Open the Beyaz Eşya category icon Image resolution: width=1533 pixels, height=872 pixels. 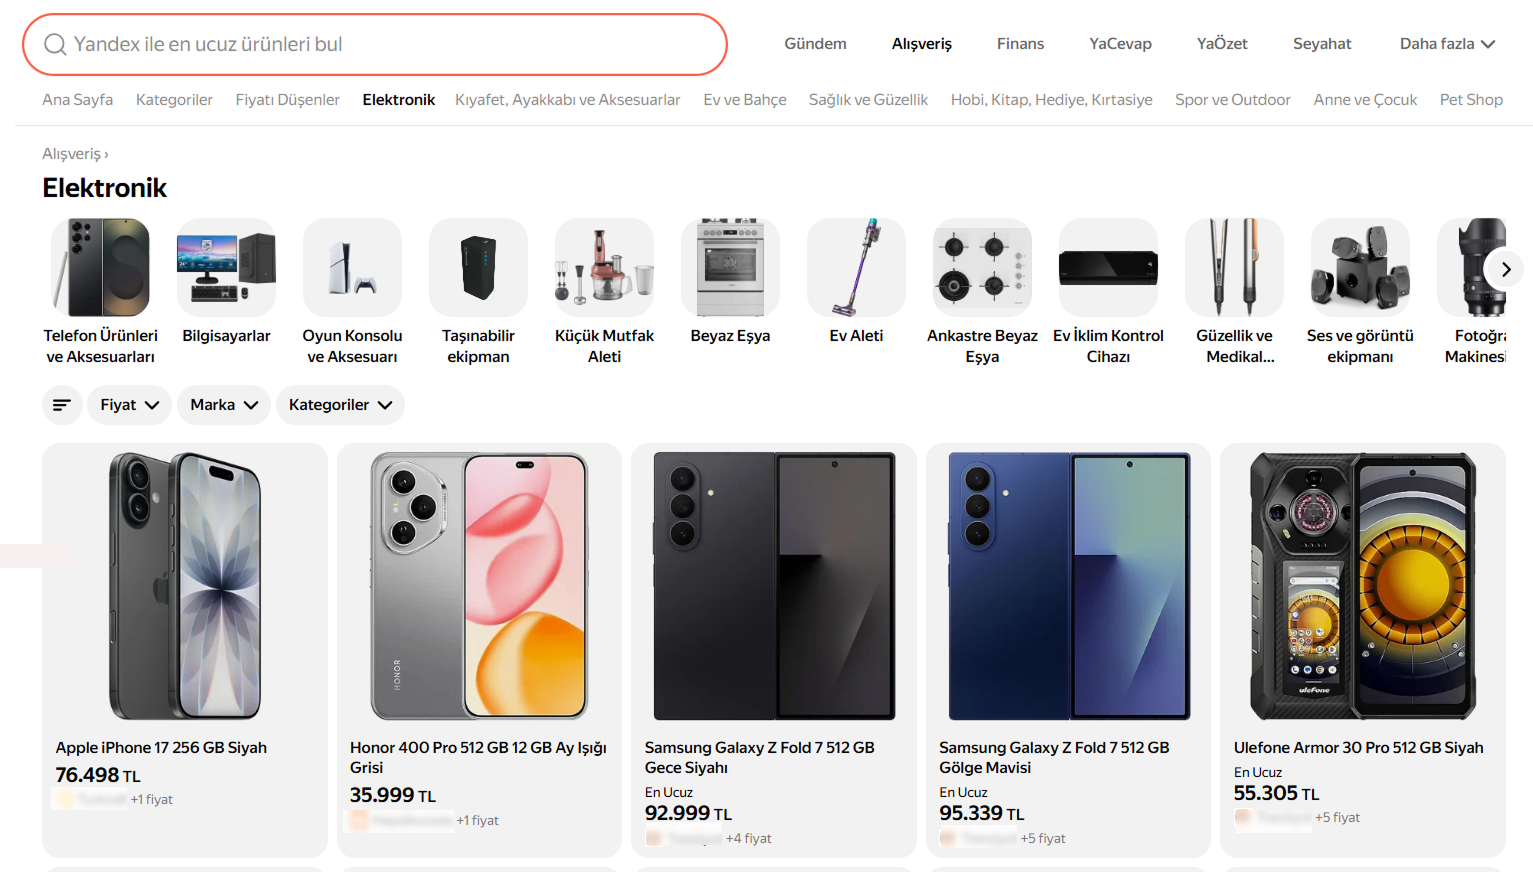point(730,268)
